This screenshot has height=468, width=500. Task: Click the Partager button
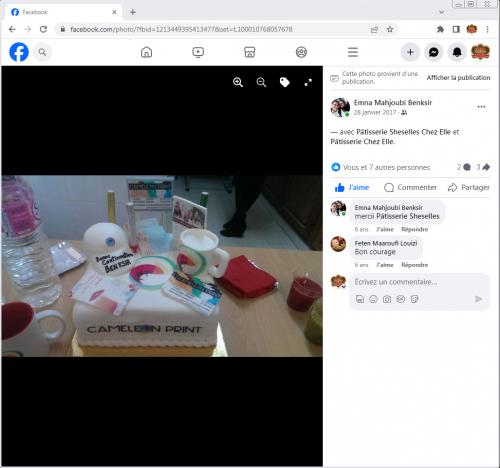pos(469,187)
